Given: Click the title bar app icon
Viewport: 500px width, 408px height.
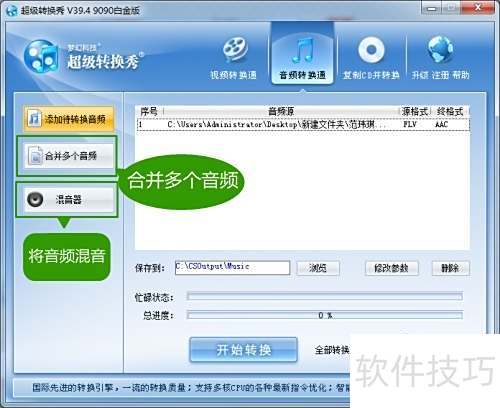Looking at the screenshot, I should 12,10.
